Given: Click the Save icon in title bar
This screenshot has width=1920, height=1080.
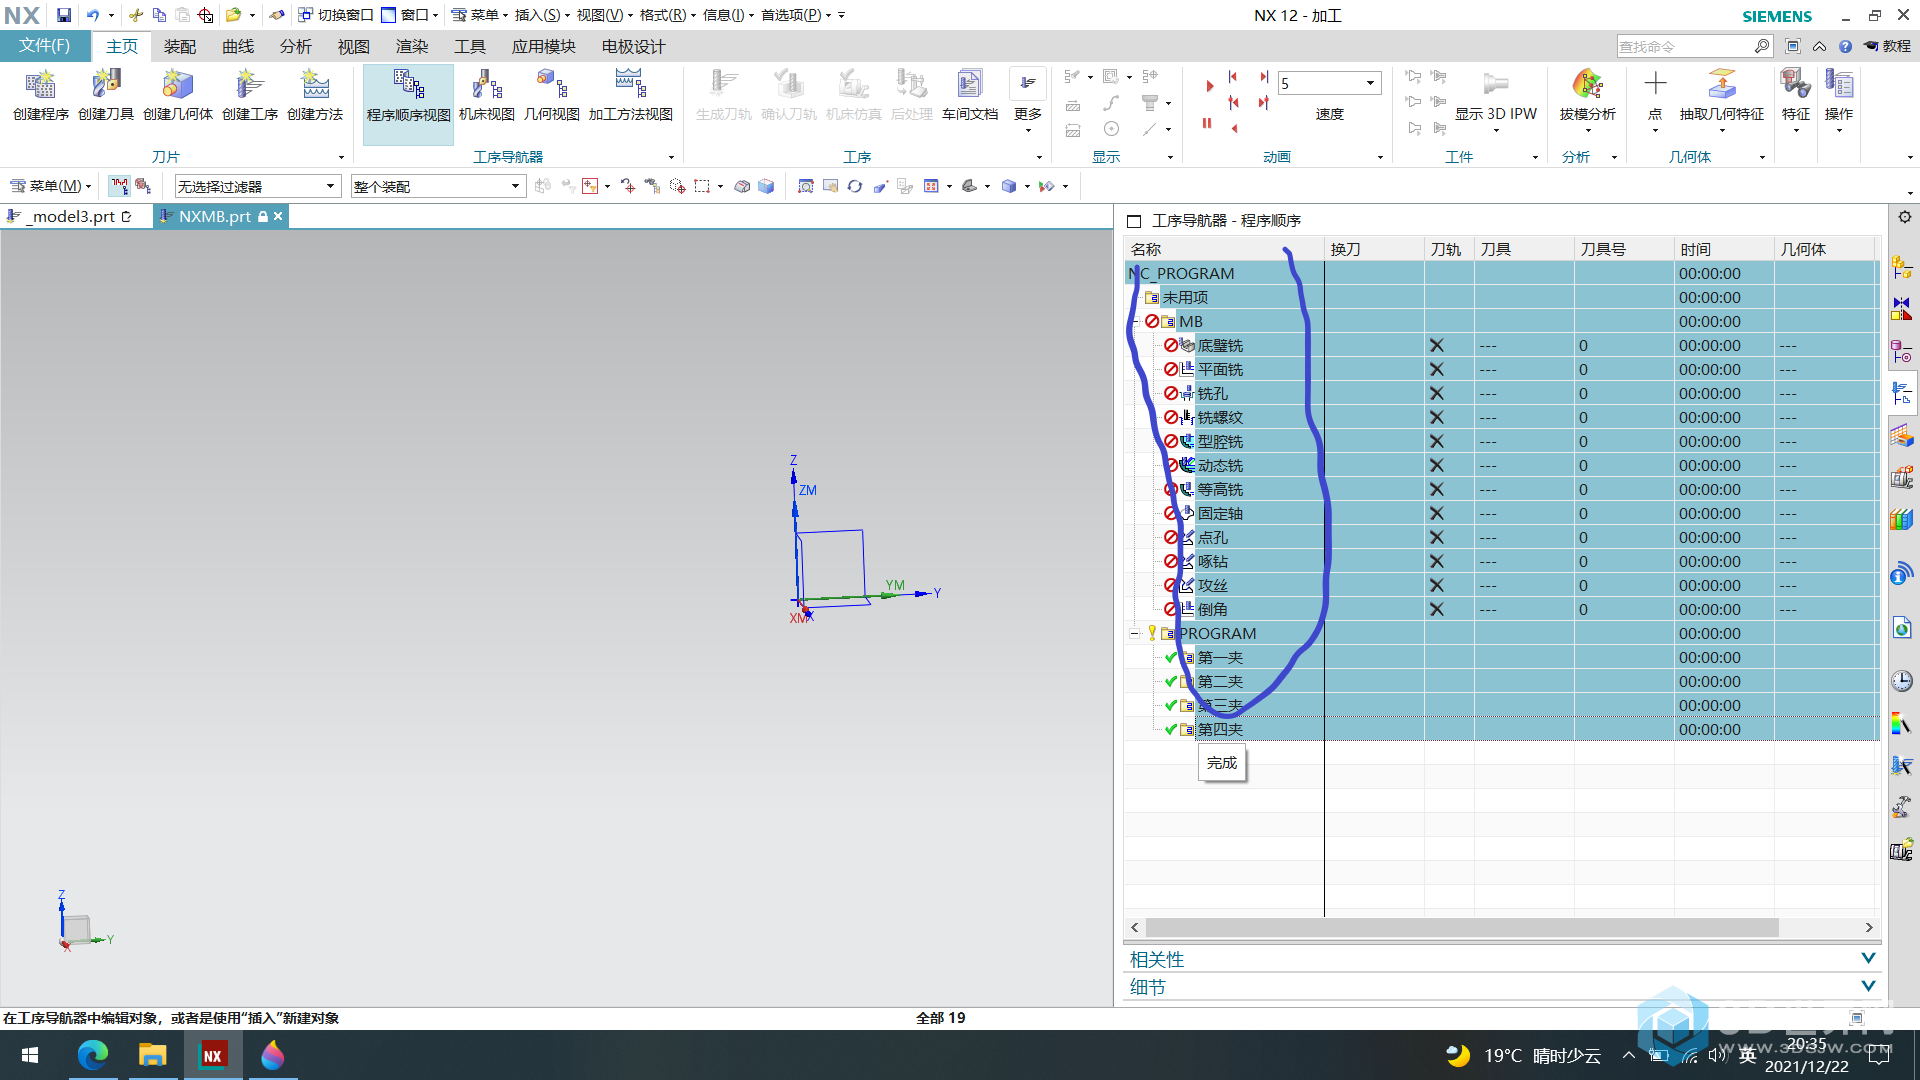Looking at the screenshot, I should (64, 15).
